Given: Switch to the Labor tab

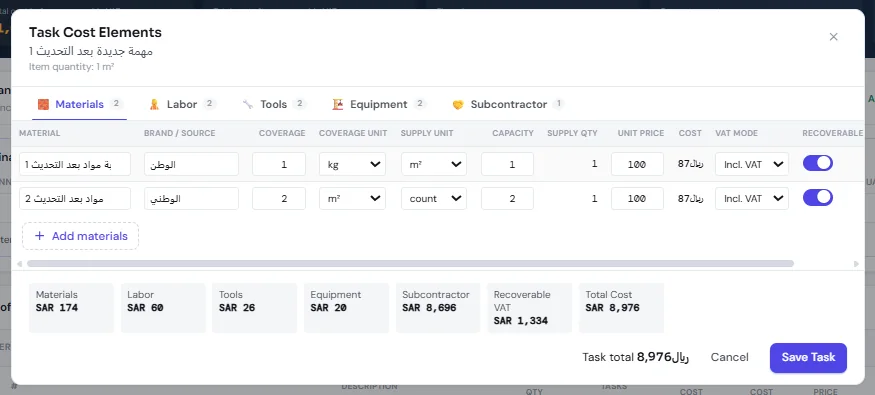Looking at the screenshot, I should (x=182, y=104).
